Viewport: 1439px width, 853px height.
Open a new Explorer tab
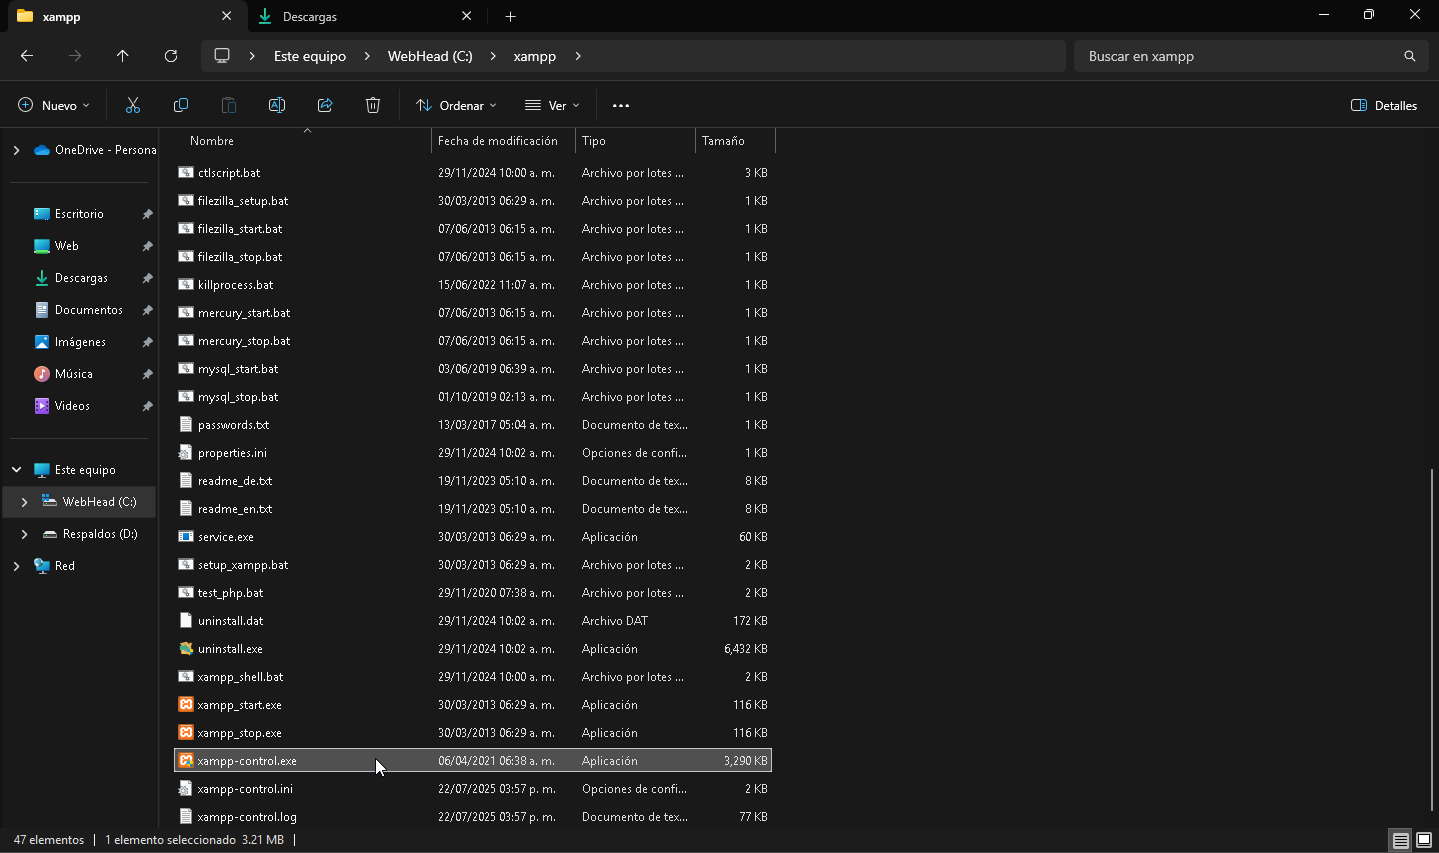510,16
